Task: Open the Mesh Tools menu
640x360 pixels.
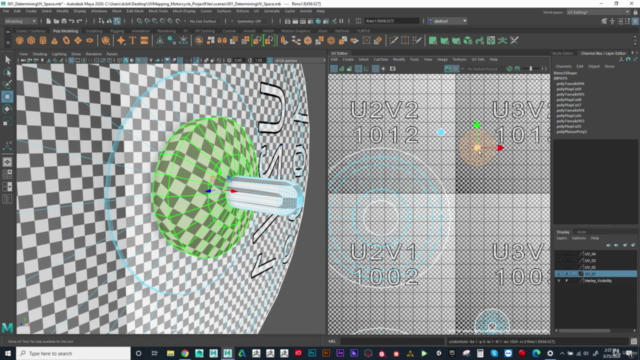Action: point(158,11)
